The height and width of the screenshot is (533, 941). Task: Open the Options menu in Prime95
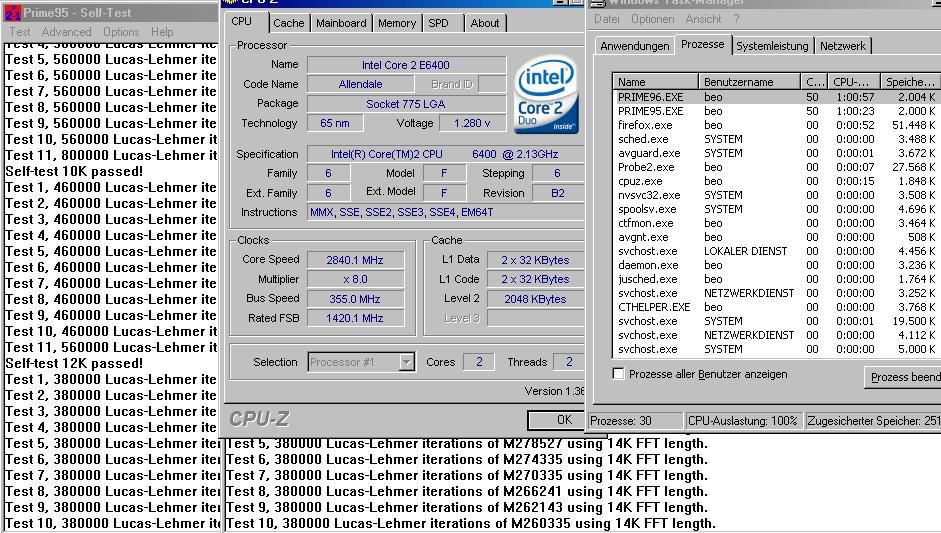[x=121, y=32]
